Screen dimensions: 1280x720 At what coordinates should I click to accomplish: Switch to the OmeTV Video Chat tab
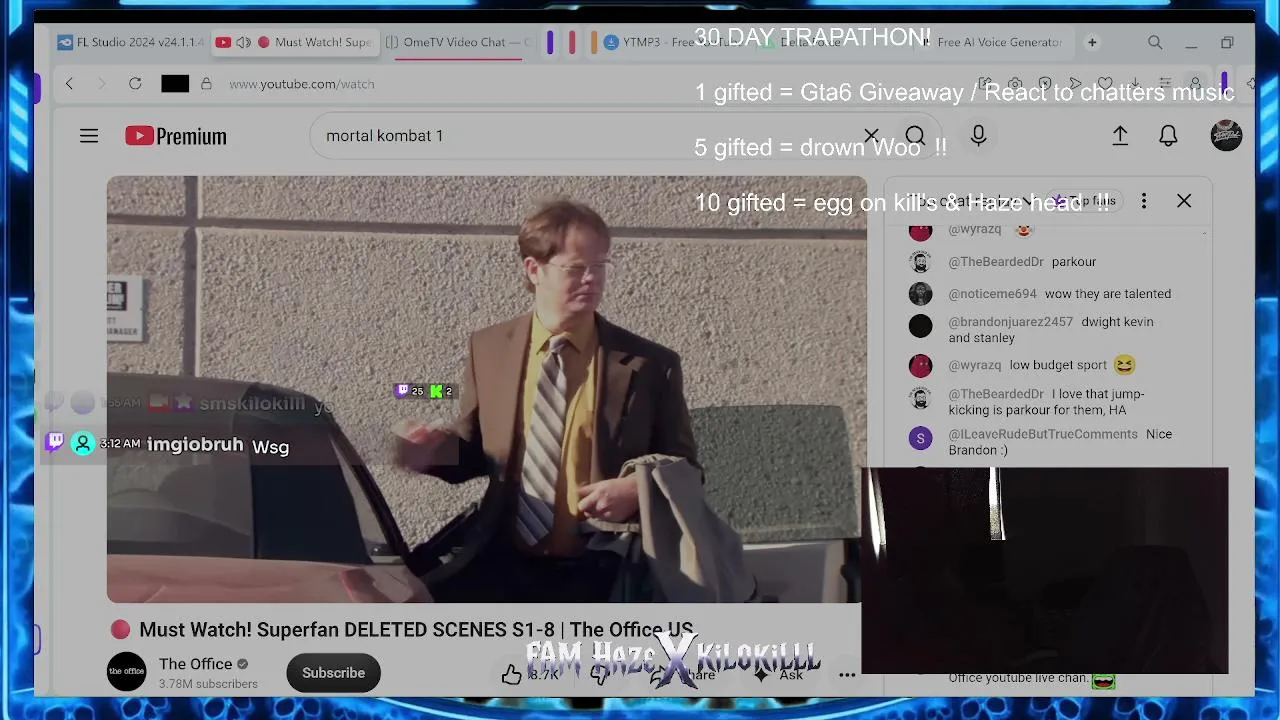pyautogui.click(x=458, y=43)
